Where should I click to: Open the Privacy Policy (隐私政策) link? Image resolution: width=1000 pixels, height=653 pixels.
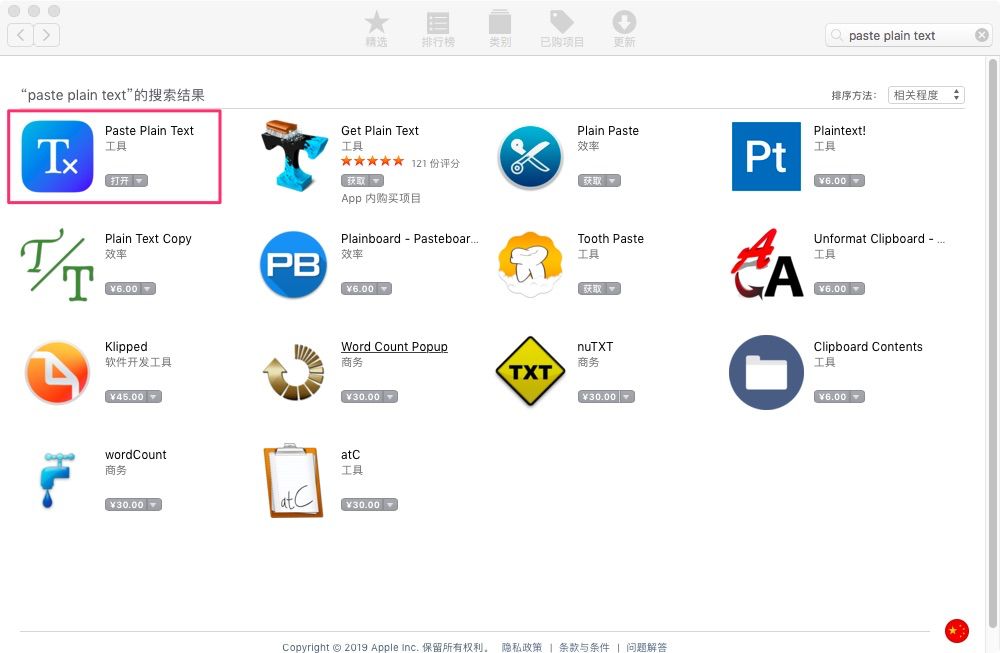coord(522,647)
